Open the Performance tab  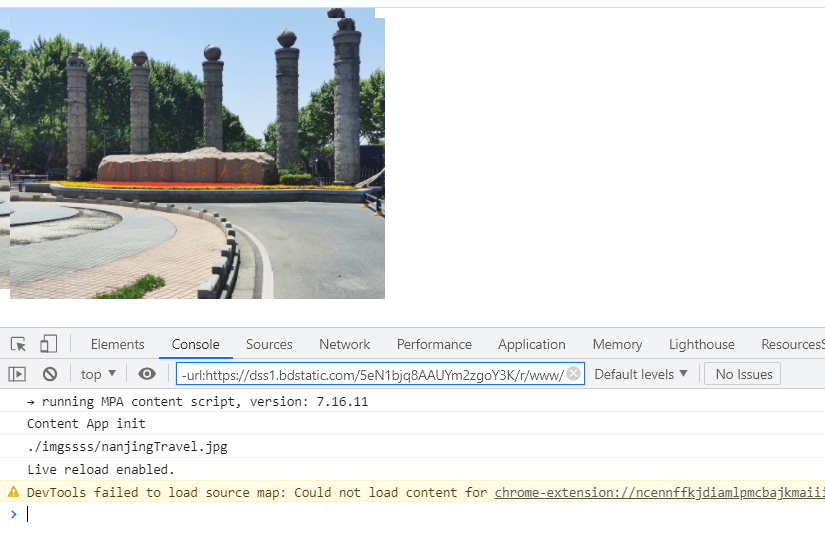coord(434,344)
